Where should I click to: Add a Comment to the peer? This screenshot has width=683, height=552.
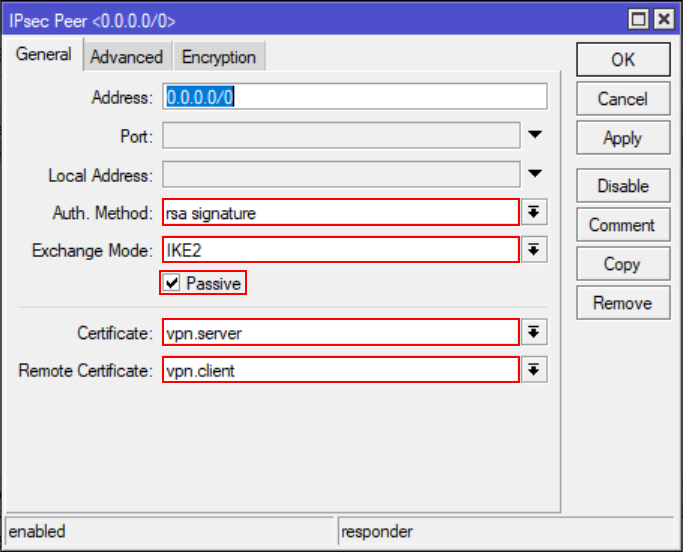622,225
